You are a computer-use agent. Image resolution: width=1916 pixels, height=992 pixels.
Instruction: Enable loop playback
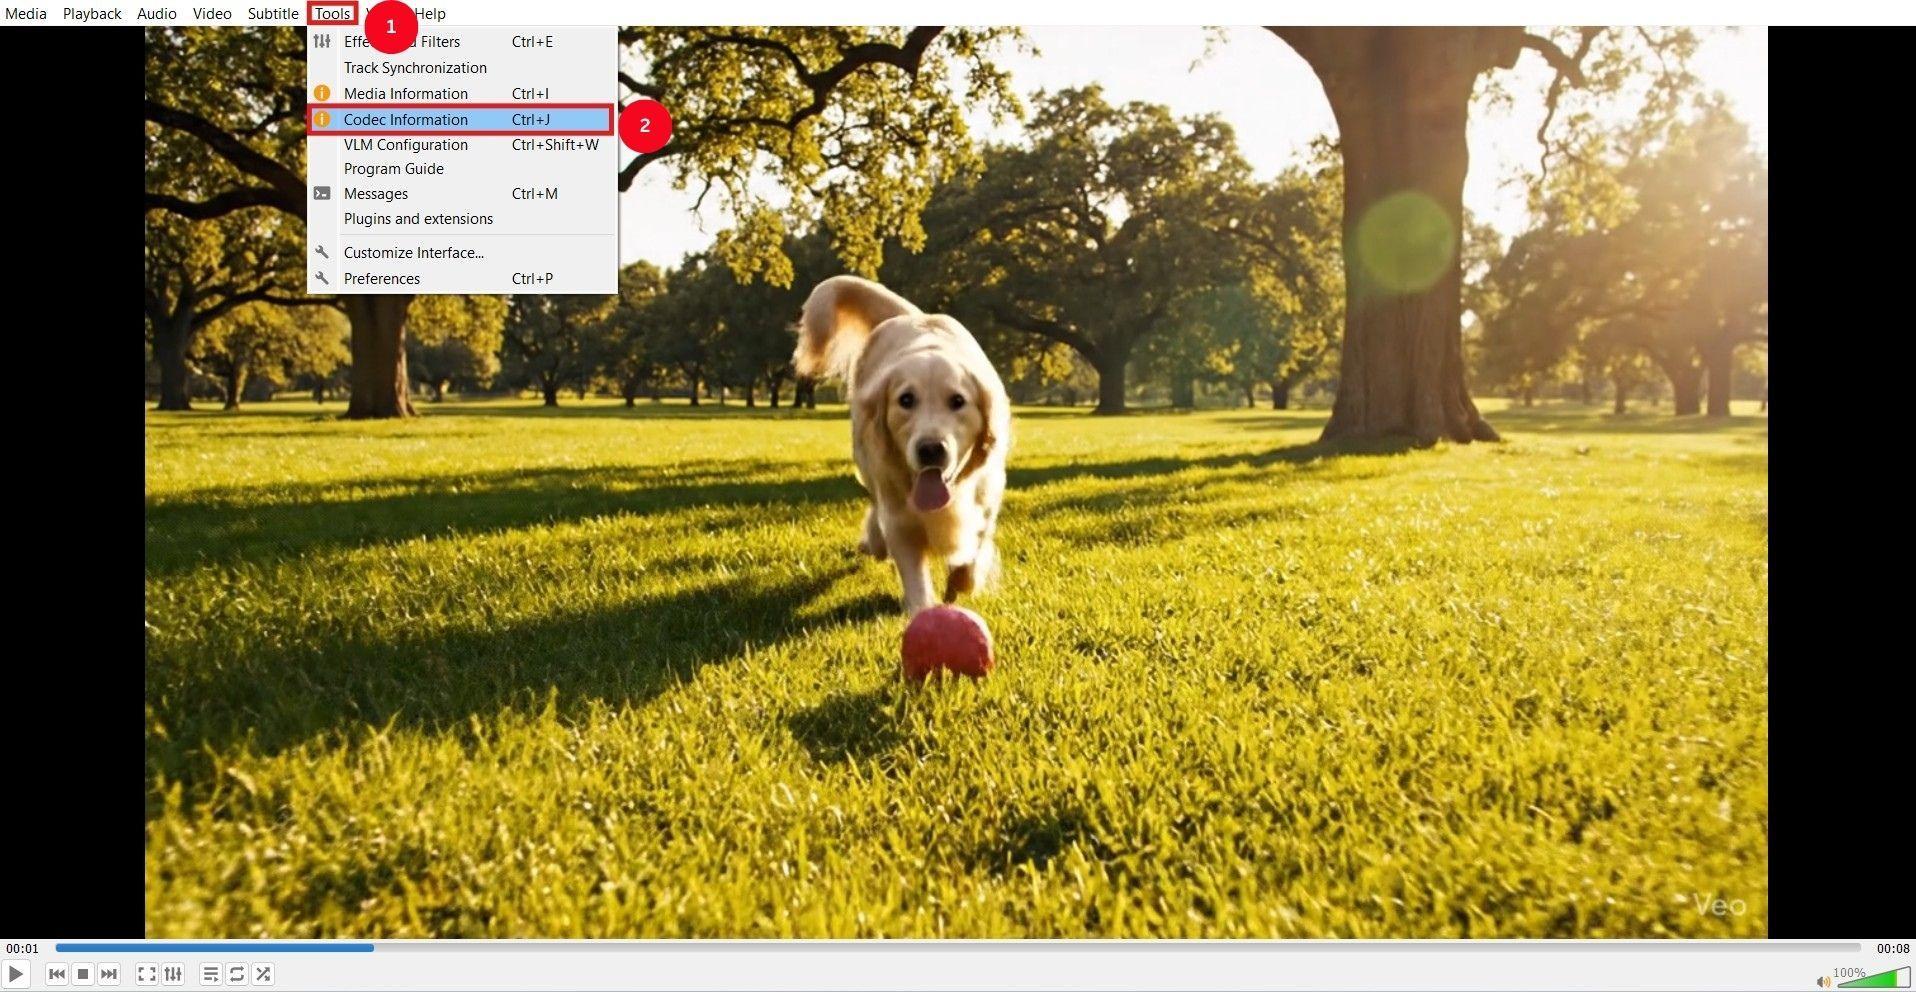coord(236,973)
